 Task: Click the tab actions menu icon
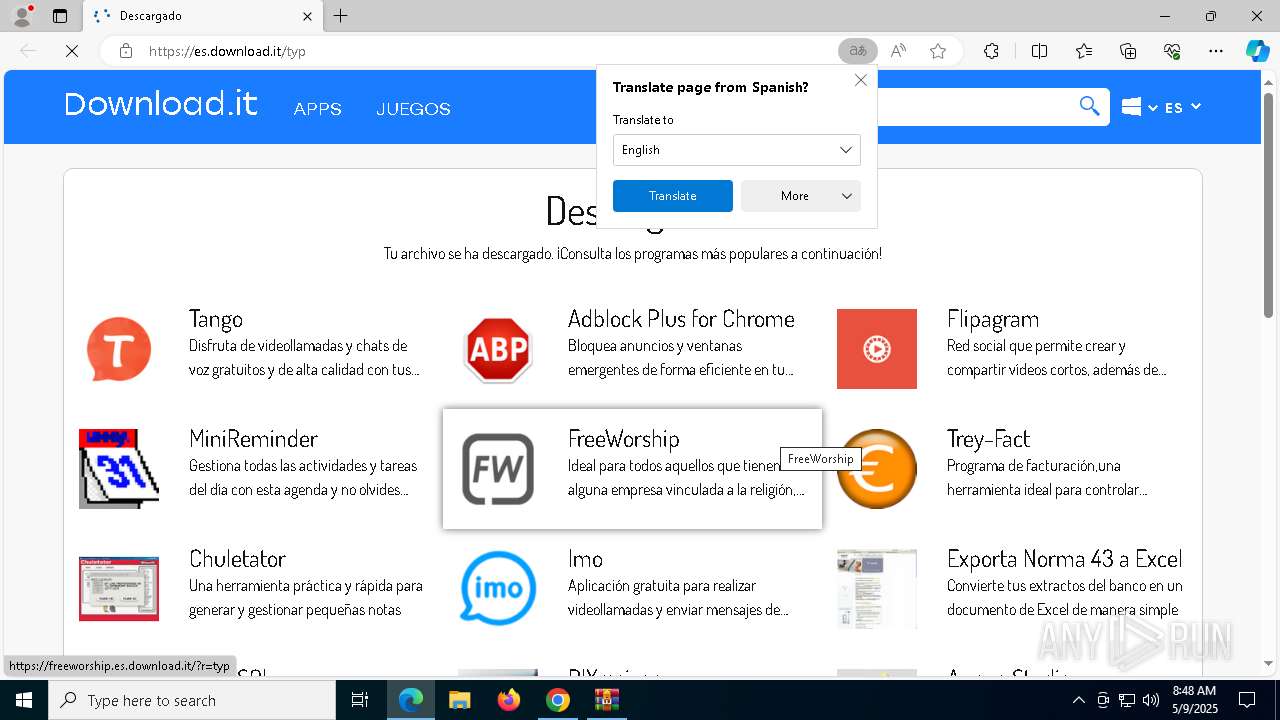tap(60, 16)
